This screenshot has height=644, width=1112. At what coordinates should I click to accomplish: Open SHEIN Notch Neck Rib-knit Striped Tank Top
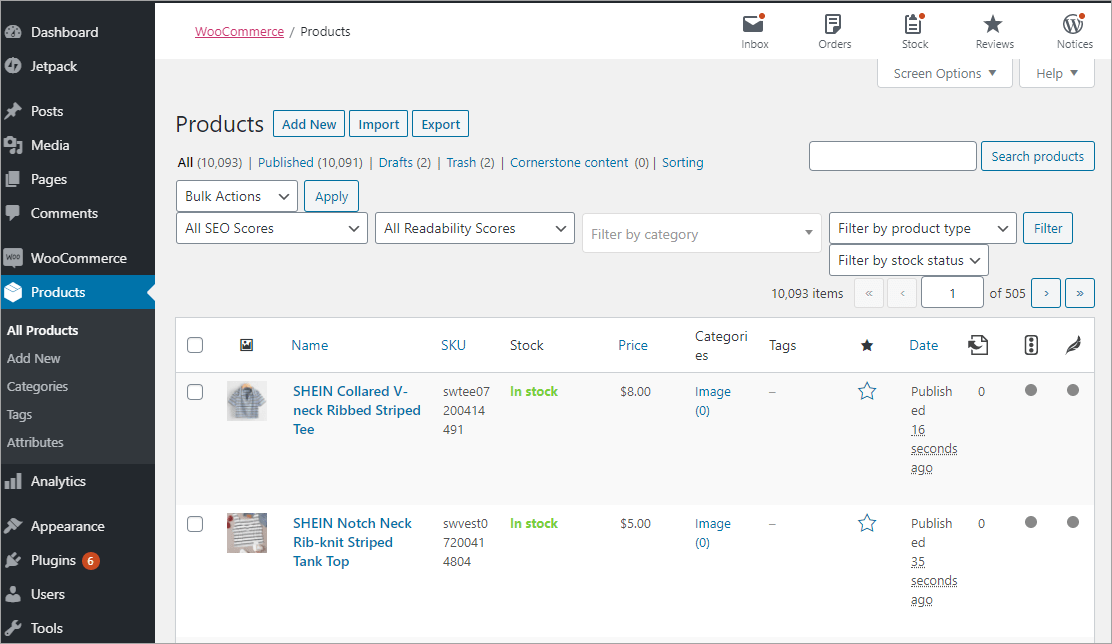pyautogui.click(x=352, y=542)
